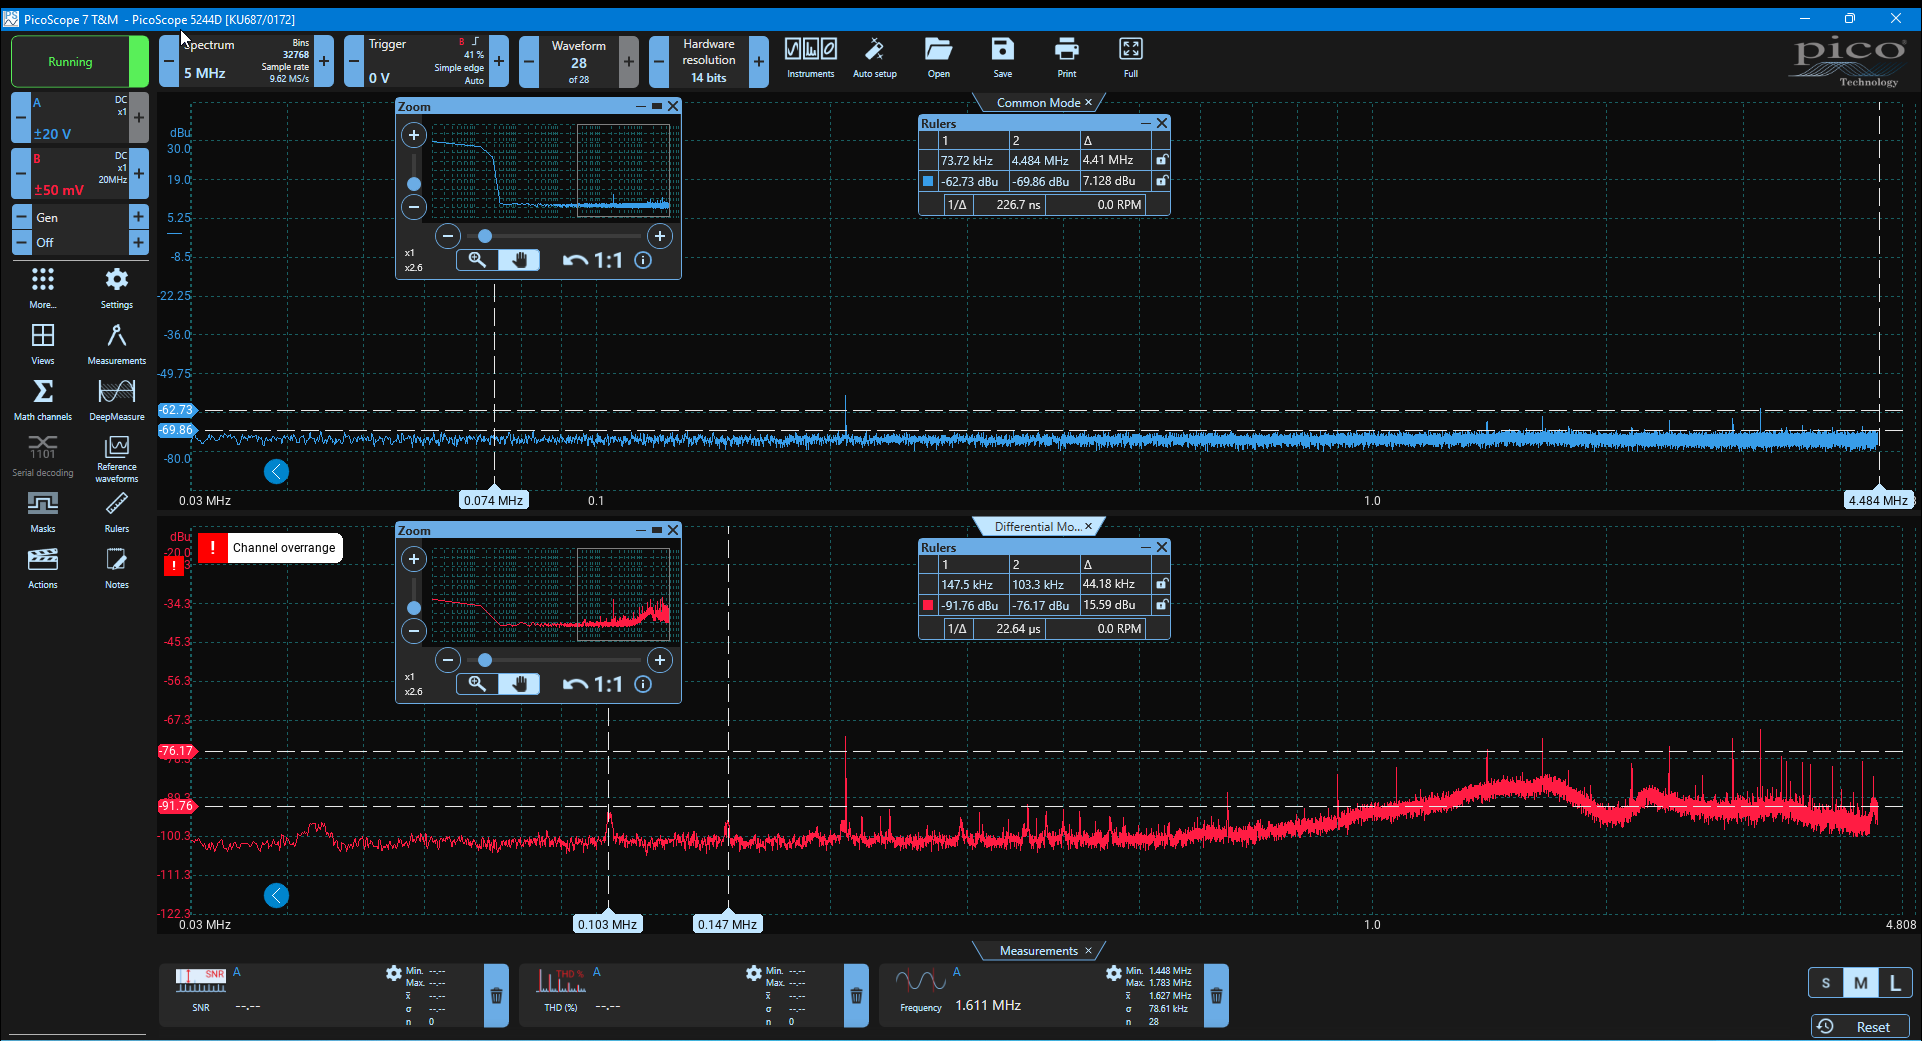Viewport: 1922px width, 1041px height.
Task: Click Channel overrange warning
Action: pyautogui.click(x=270, y=547)
